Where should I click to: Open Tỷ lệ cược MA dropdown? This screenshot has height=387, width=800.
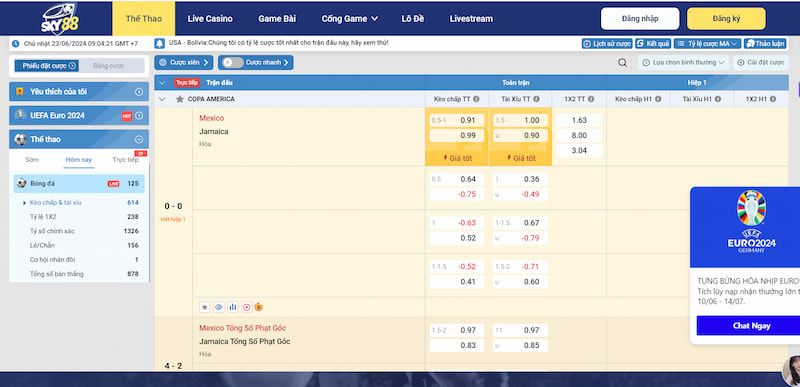coord(707,44)
